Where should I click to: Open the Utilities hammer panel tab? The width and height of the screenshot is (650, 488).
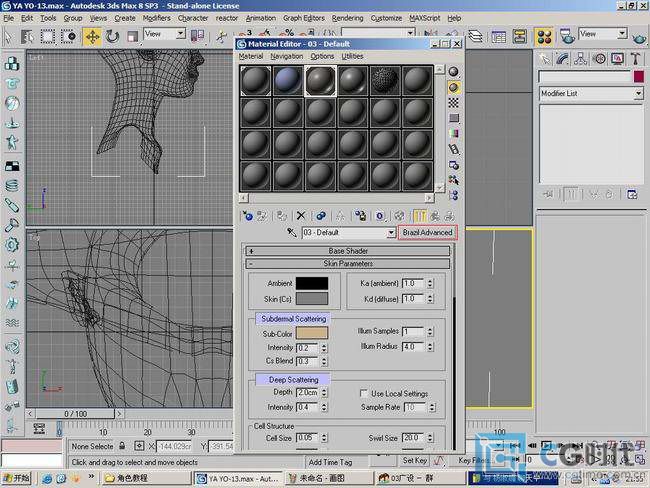[636, 59]
